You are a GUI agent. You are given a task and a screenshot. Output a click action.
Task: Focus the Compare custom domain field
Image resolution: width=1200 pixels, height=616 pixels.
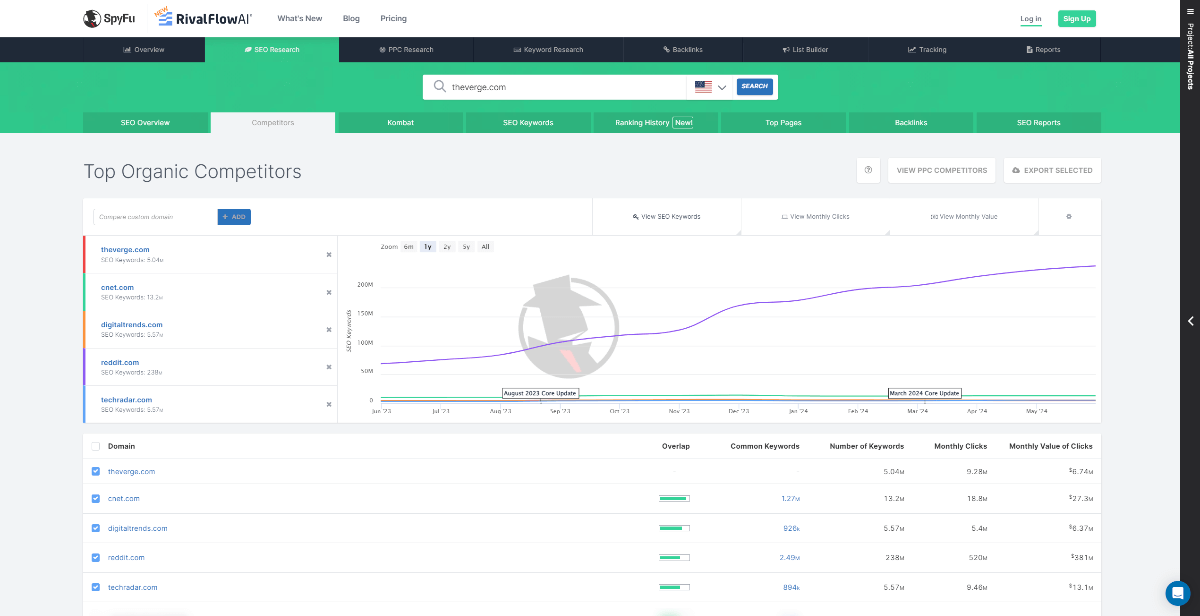click(x=155, y=216)
